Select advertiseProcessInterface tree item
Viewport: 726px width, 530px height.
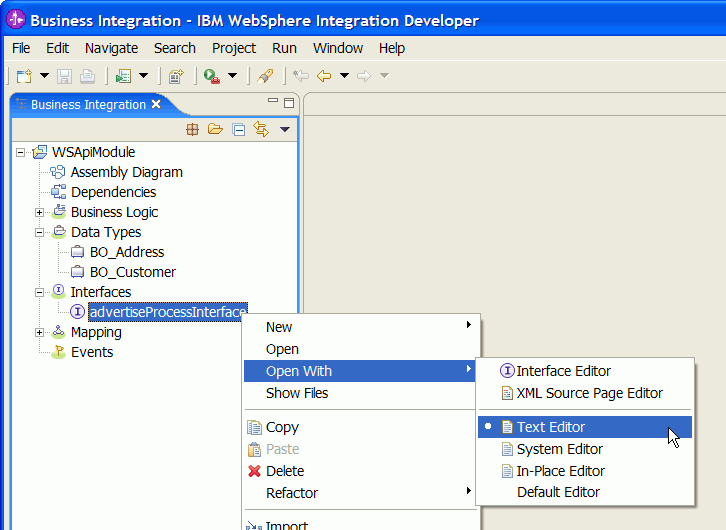(x=168, y=312)
